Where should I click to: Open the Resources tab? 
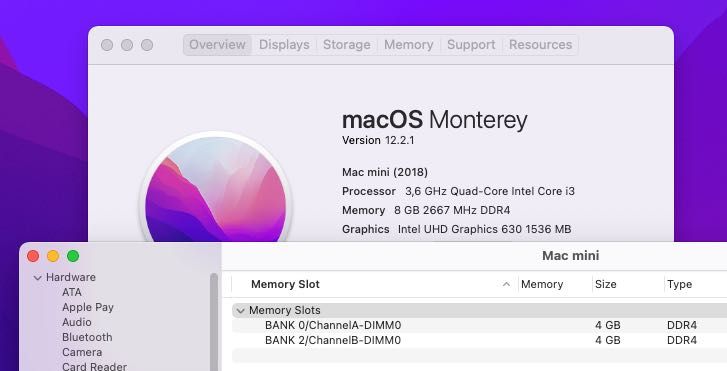541,45
